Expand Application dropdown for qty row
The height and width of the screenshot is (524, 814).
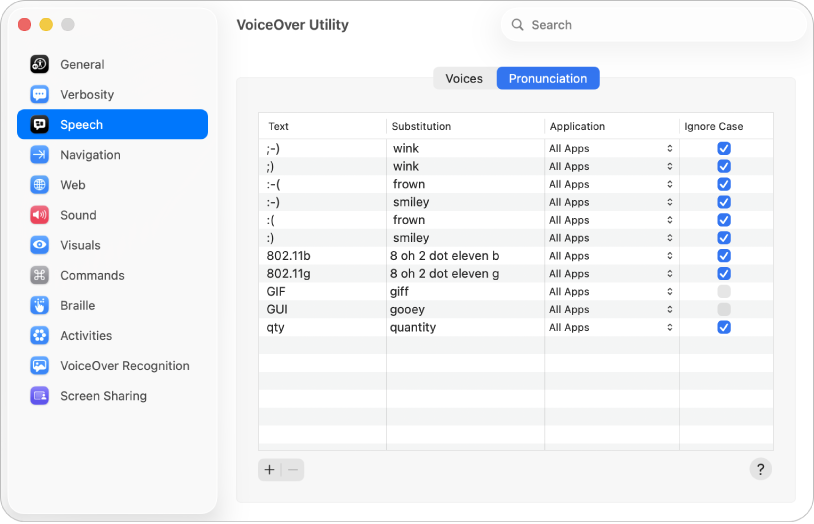pyautogui.click(x=611, y=327)
